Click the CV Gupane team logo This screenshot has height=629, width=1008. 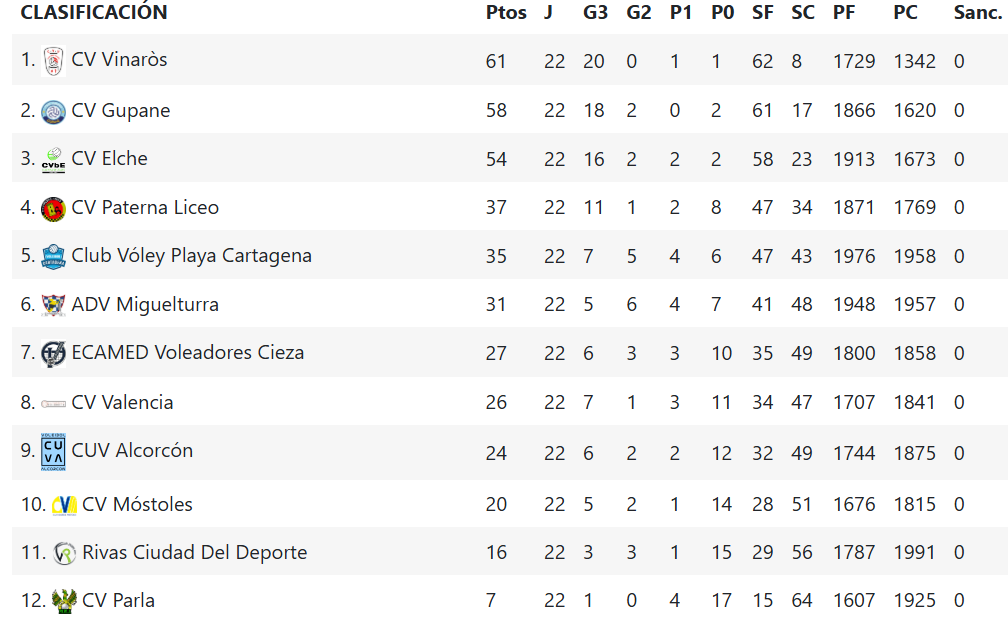coord(53,112)
